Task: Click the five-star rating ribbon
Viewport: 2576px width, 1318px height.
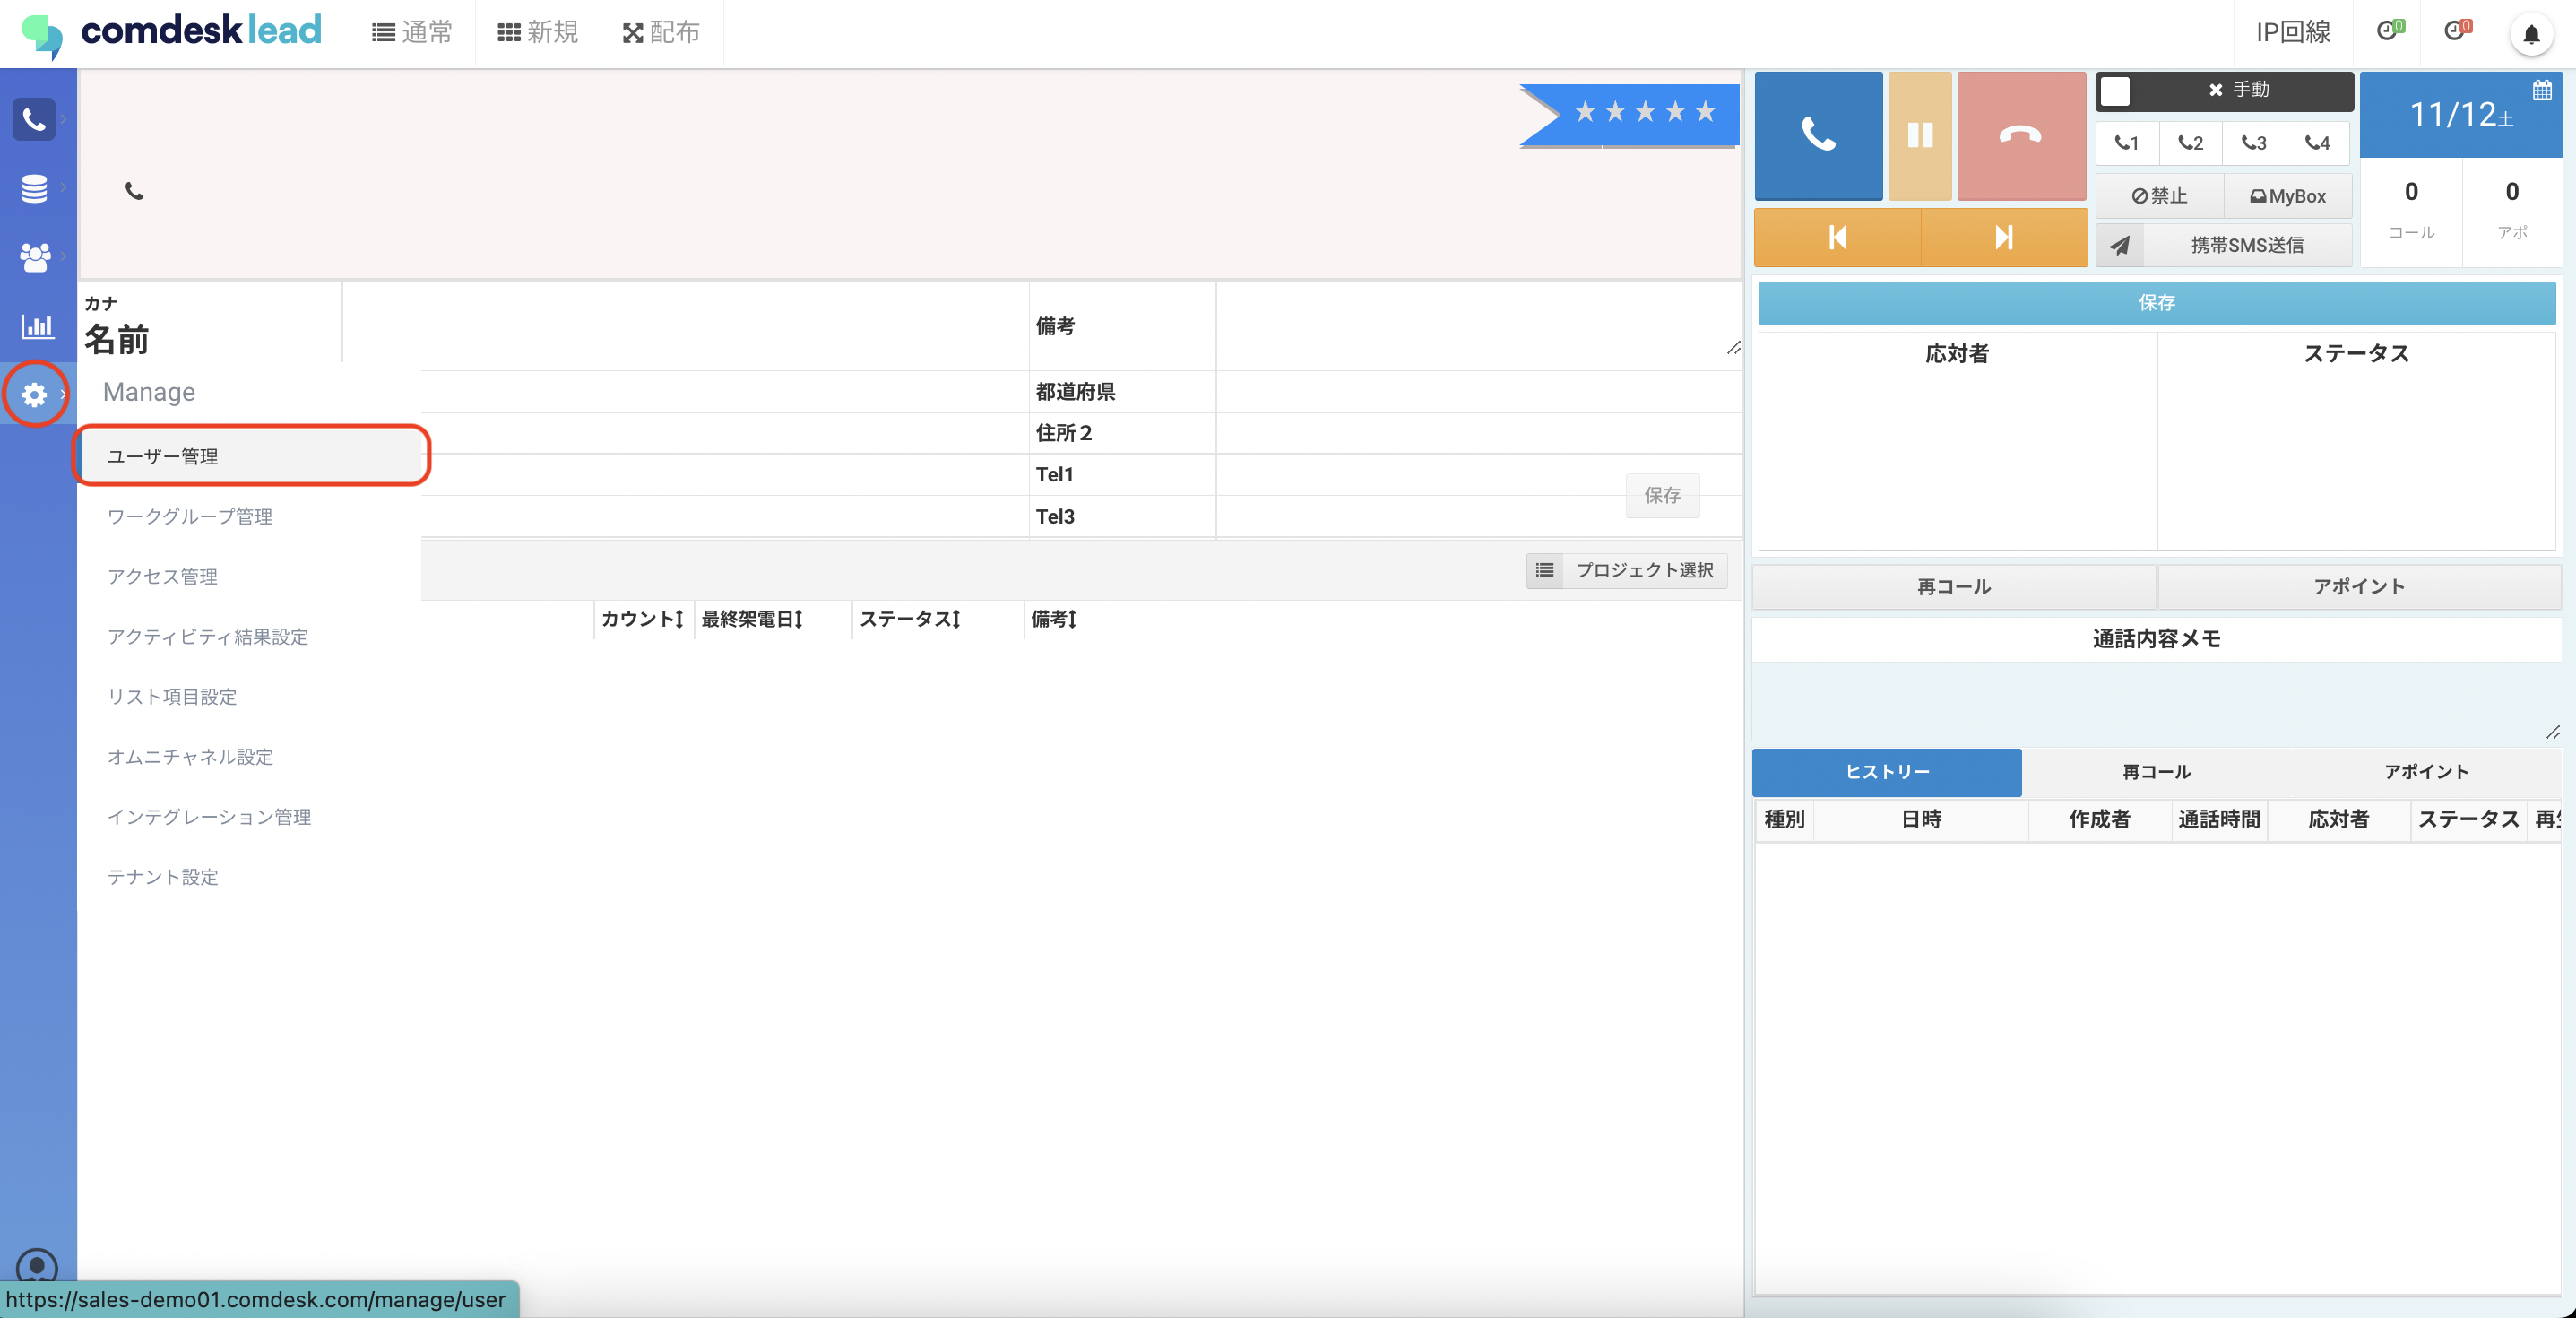Action: coord(1643,112)
